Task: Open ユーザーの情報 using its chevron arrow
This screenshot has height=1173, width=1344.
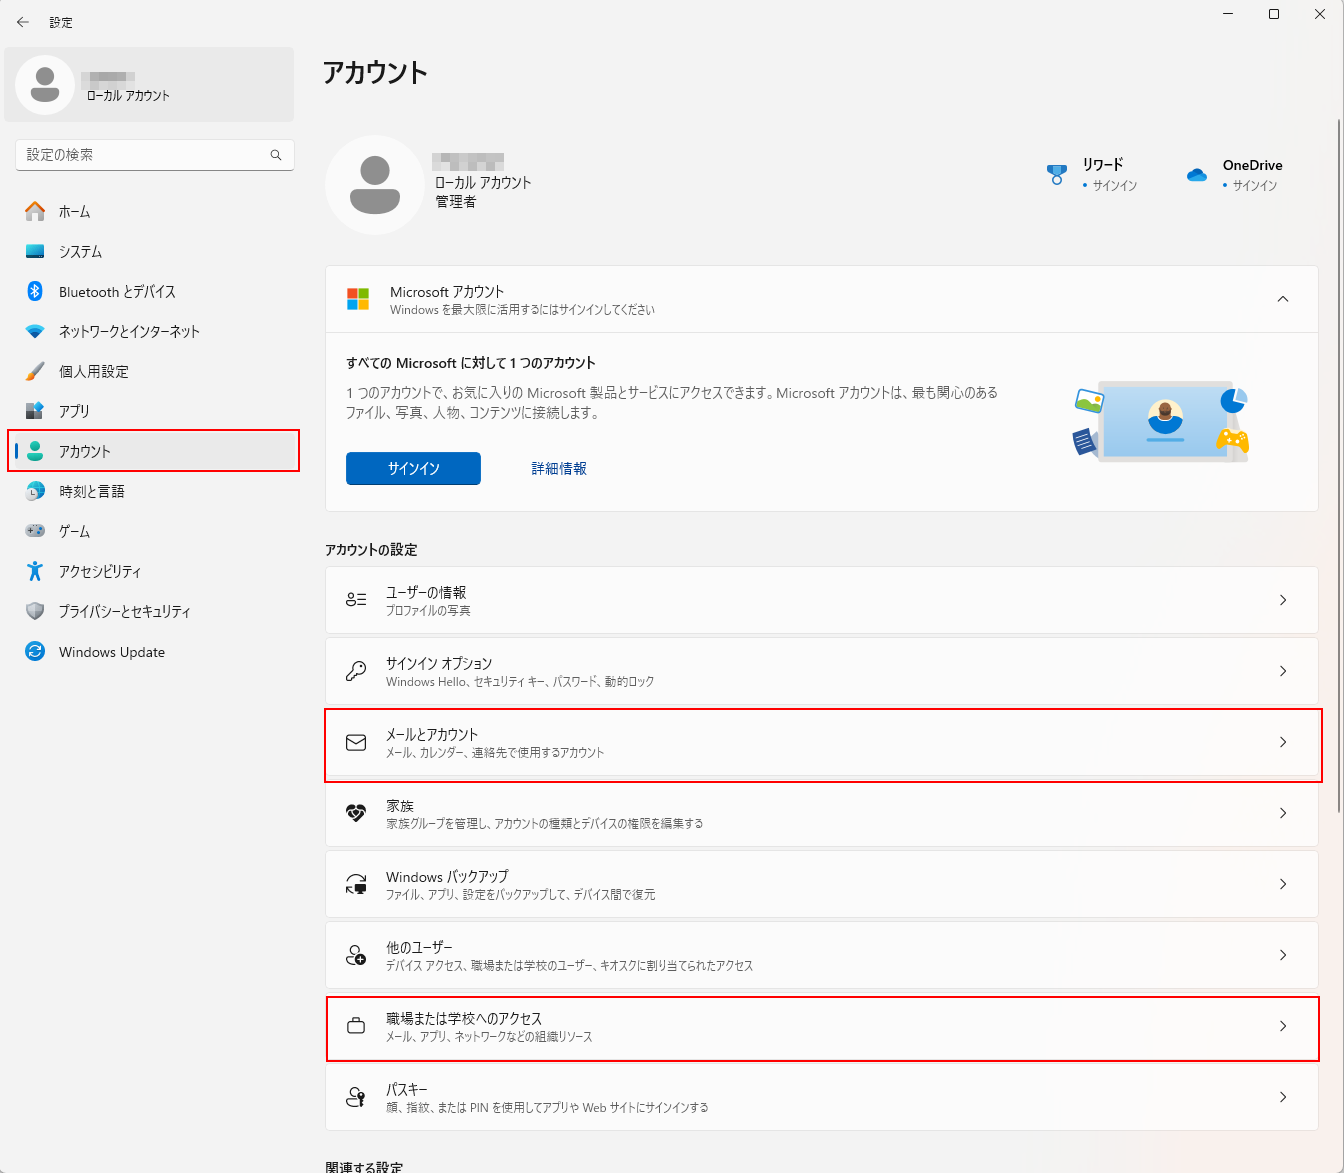Action: (1282, 600)
